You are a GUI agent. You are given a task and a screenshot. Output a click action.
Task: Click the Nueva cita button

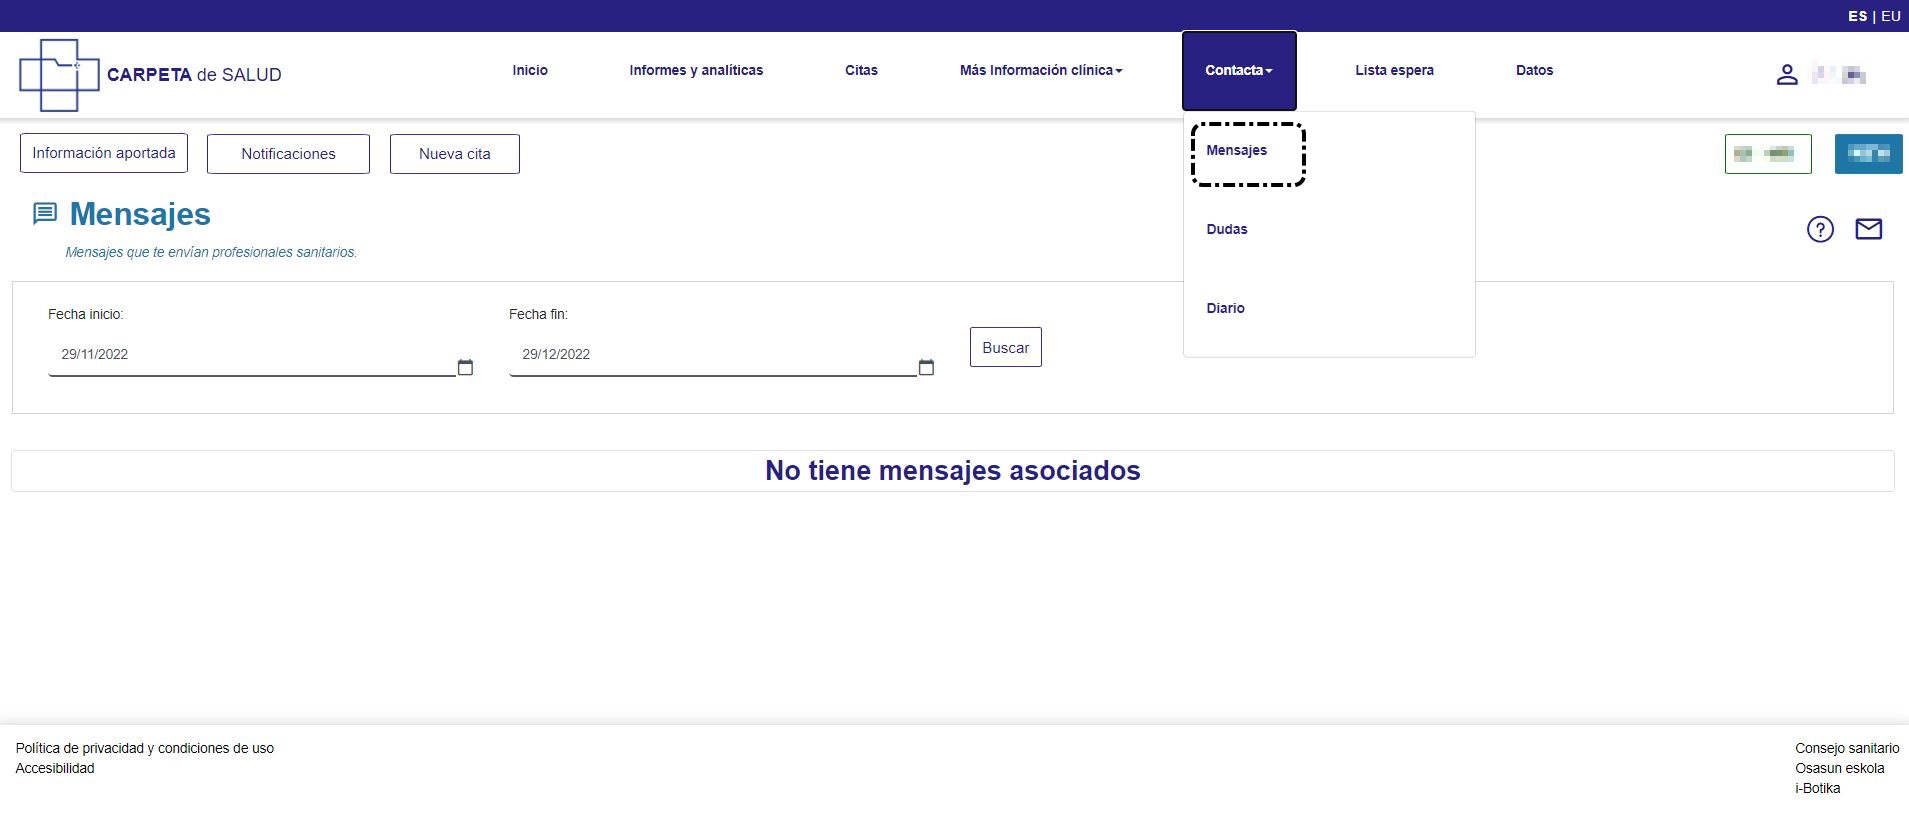coord(455,154)
